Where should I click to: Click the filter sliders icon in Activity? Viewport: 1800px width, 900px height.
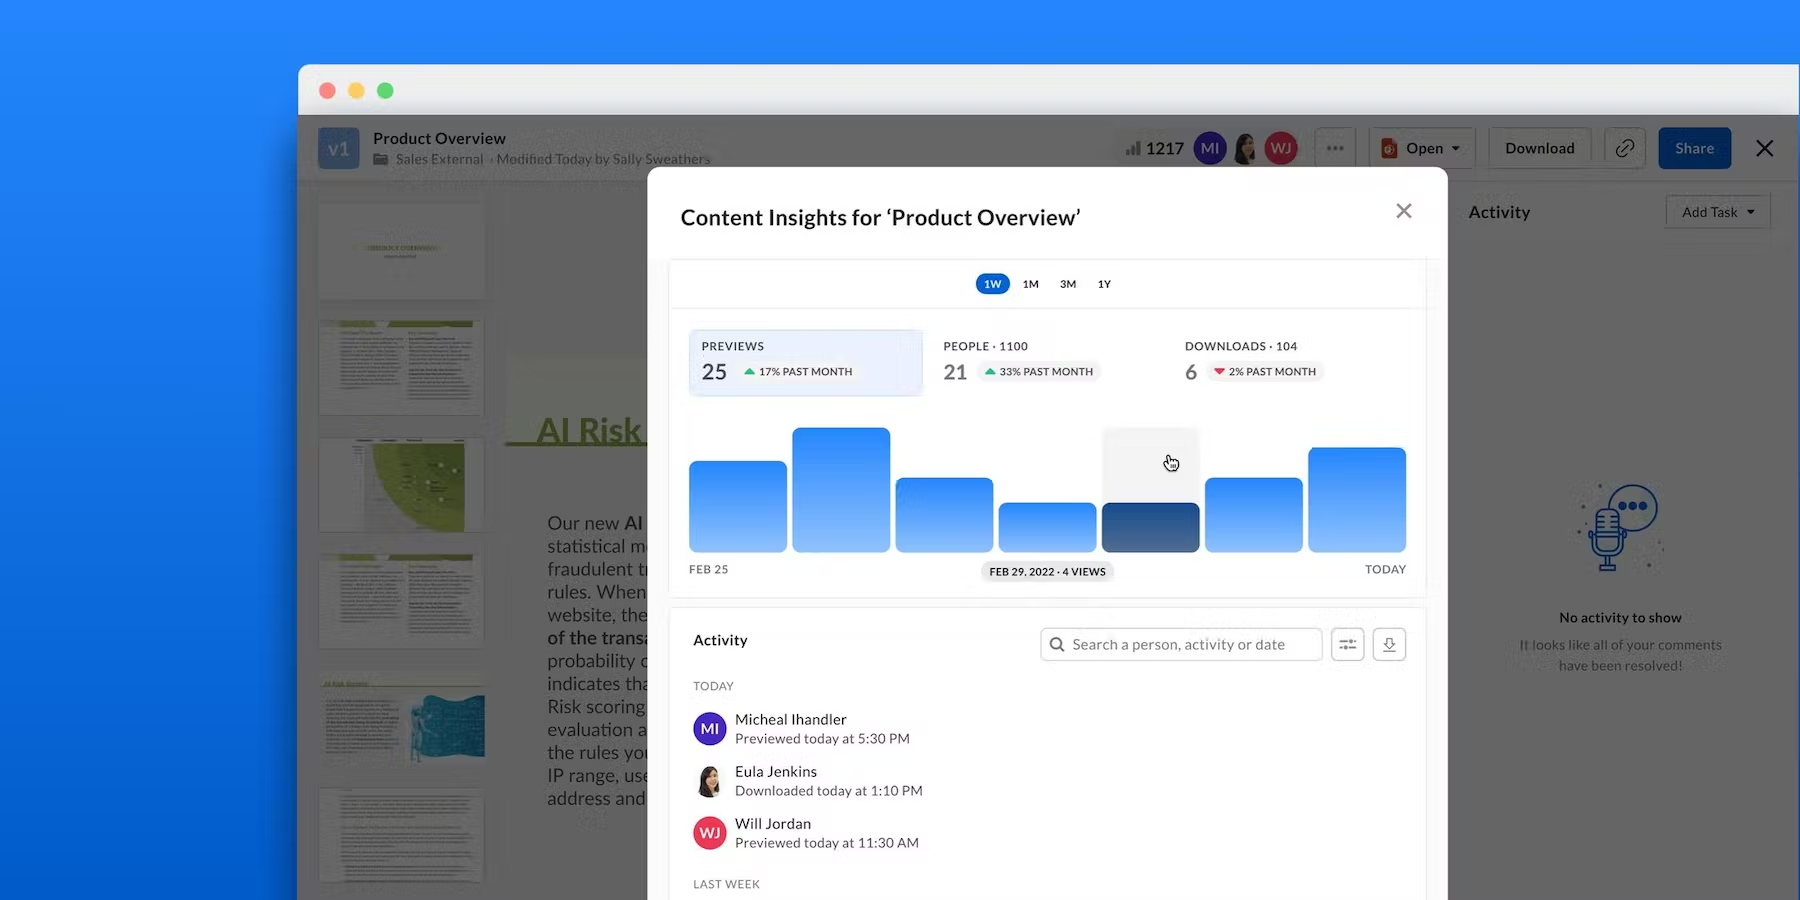[x=1347, y=645]
